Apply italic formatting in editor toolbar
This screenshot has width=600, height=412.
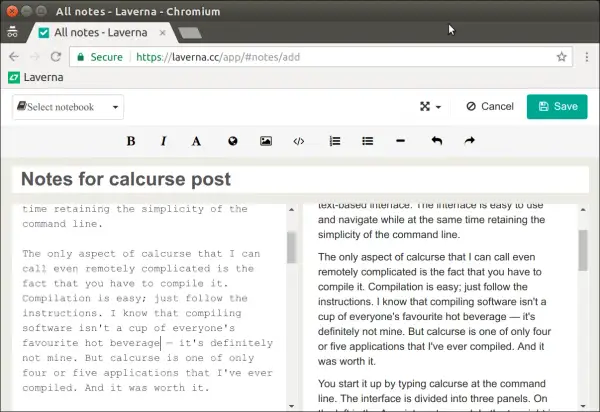[x=163, y=141]
